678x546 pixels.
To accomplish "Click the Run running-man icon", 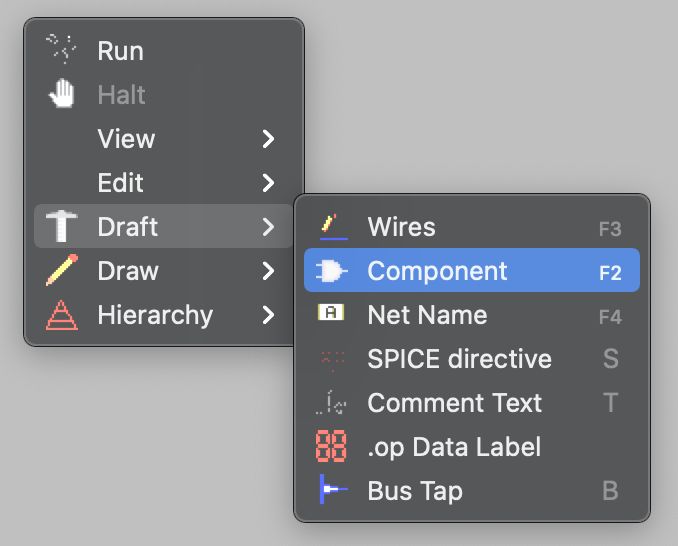I will tap(62, 50).
